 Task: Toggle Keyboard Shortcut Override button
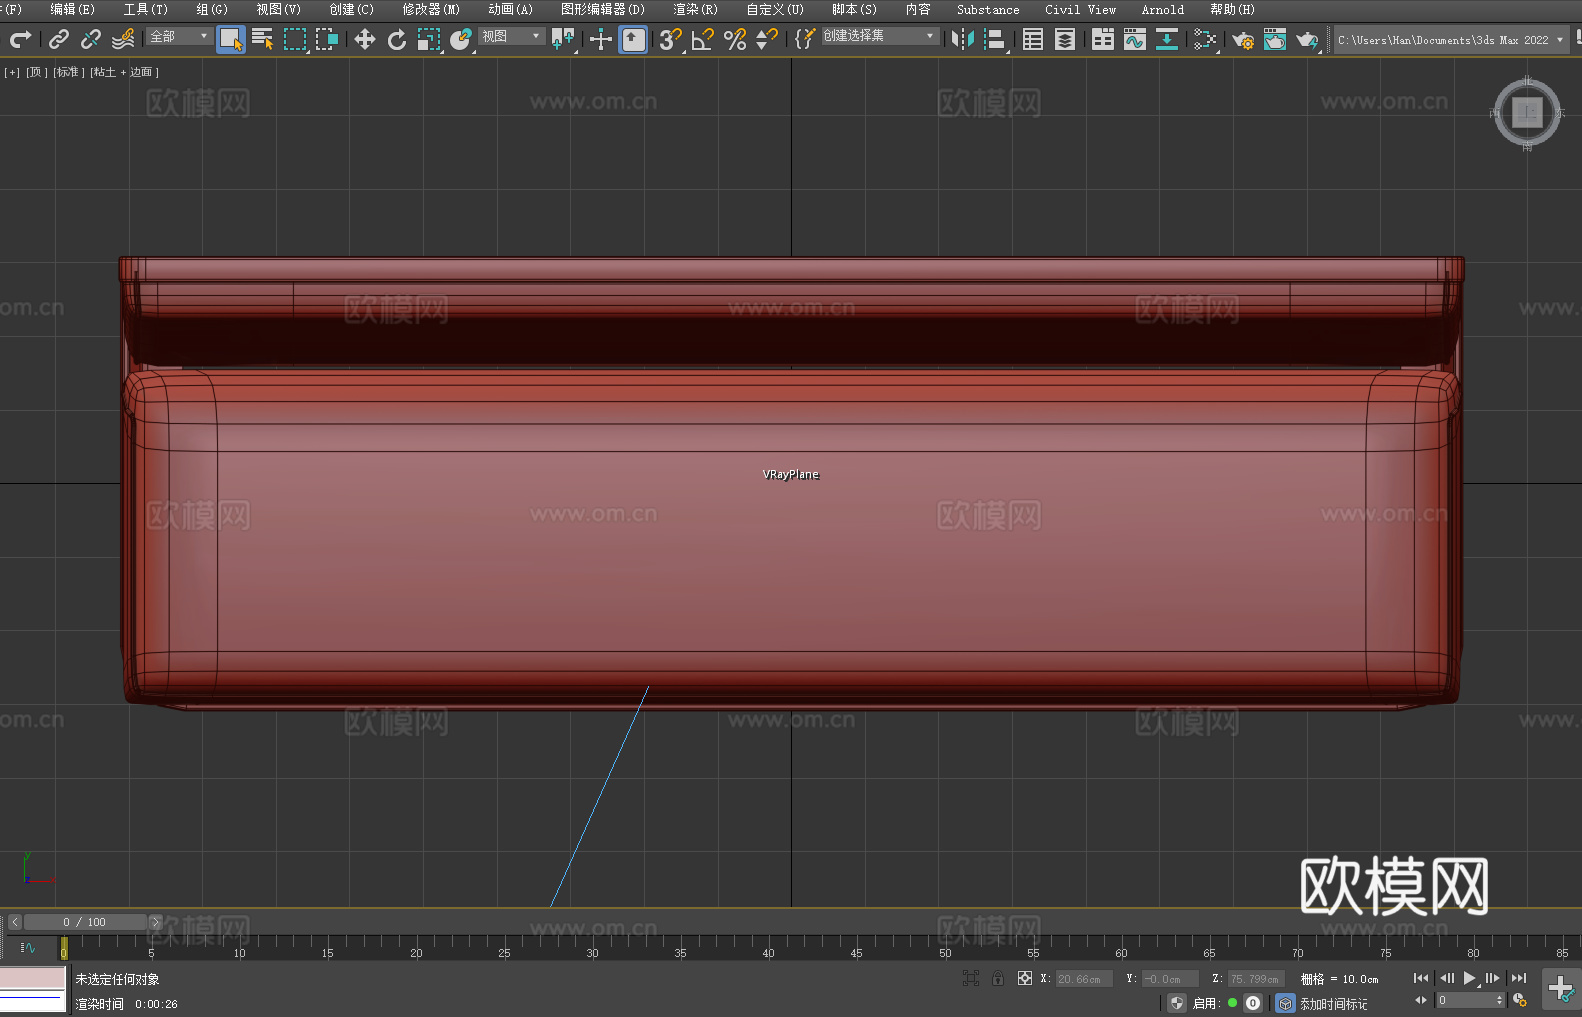tap(633, 39)
